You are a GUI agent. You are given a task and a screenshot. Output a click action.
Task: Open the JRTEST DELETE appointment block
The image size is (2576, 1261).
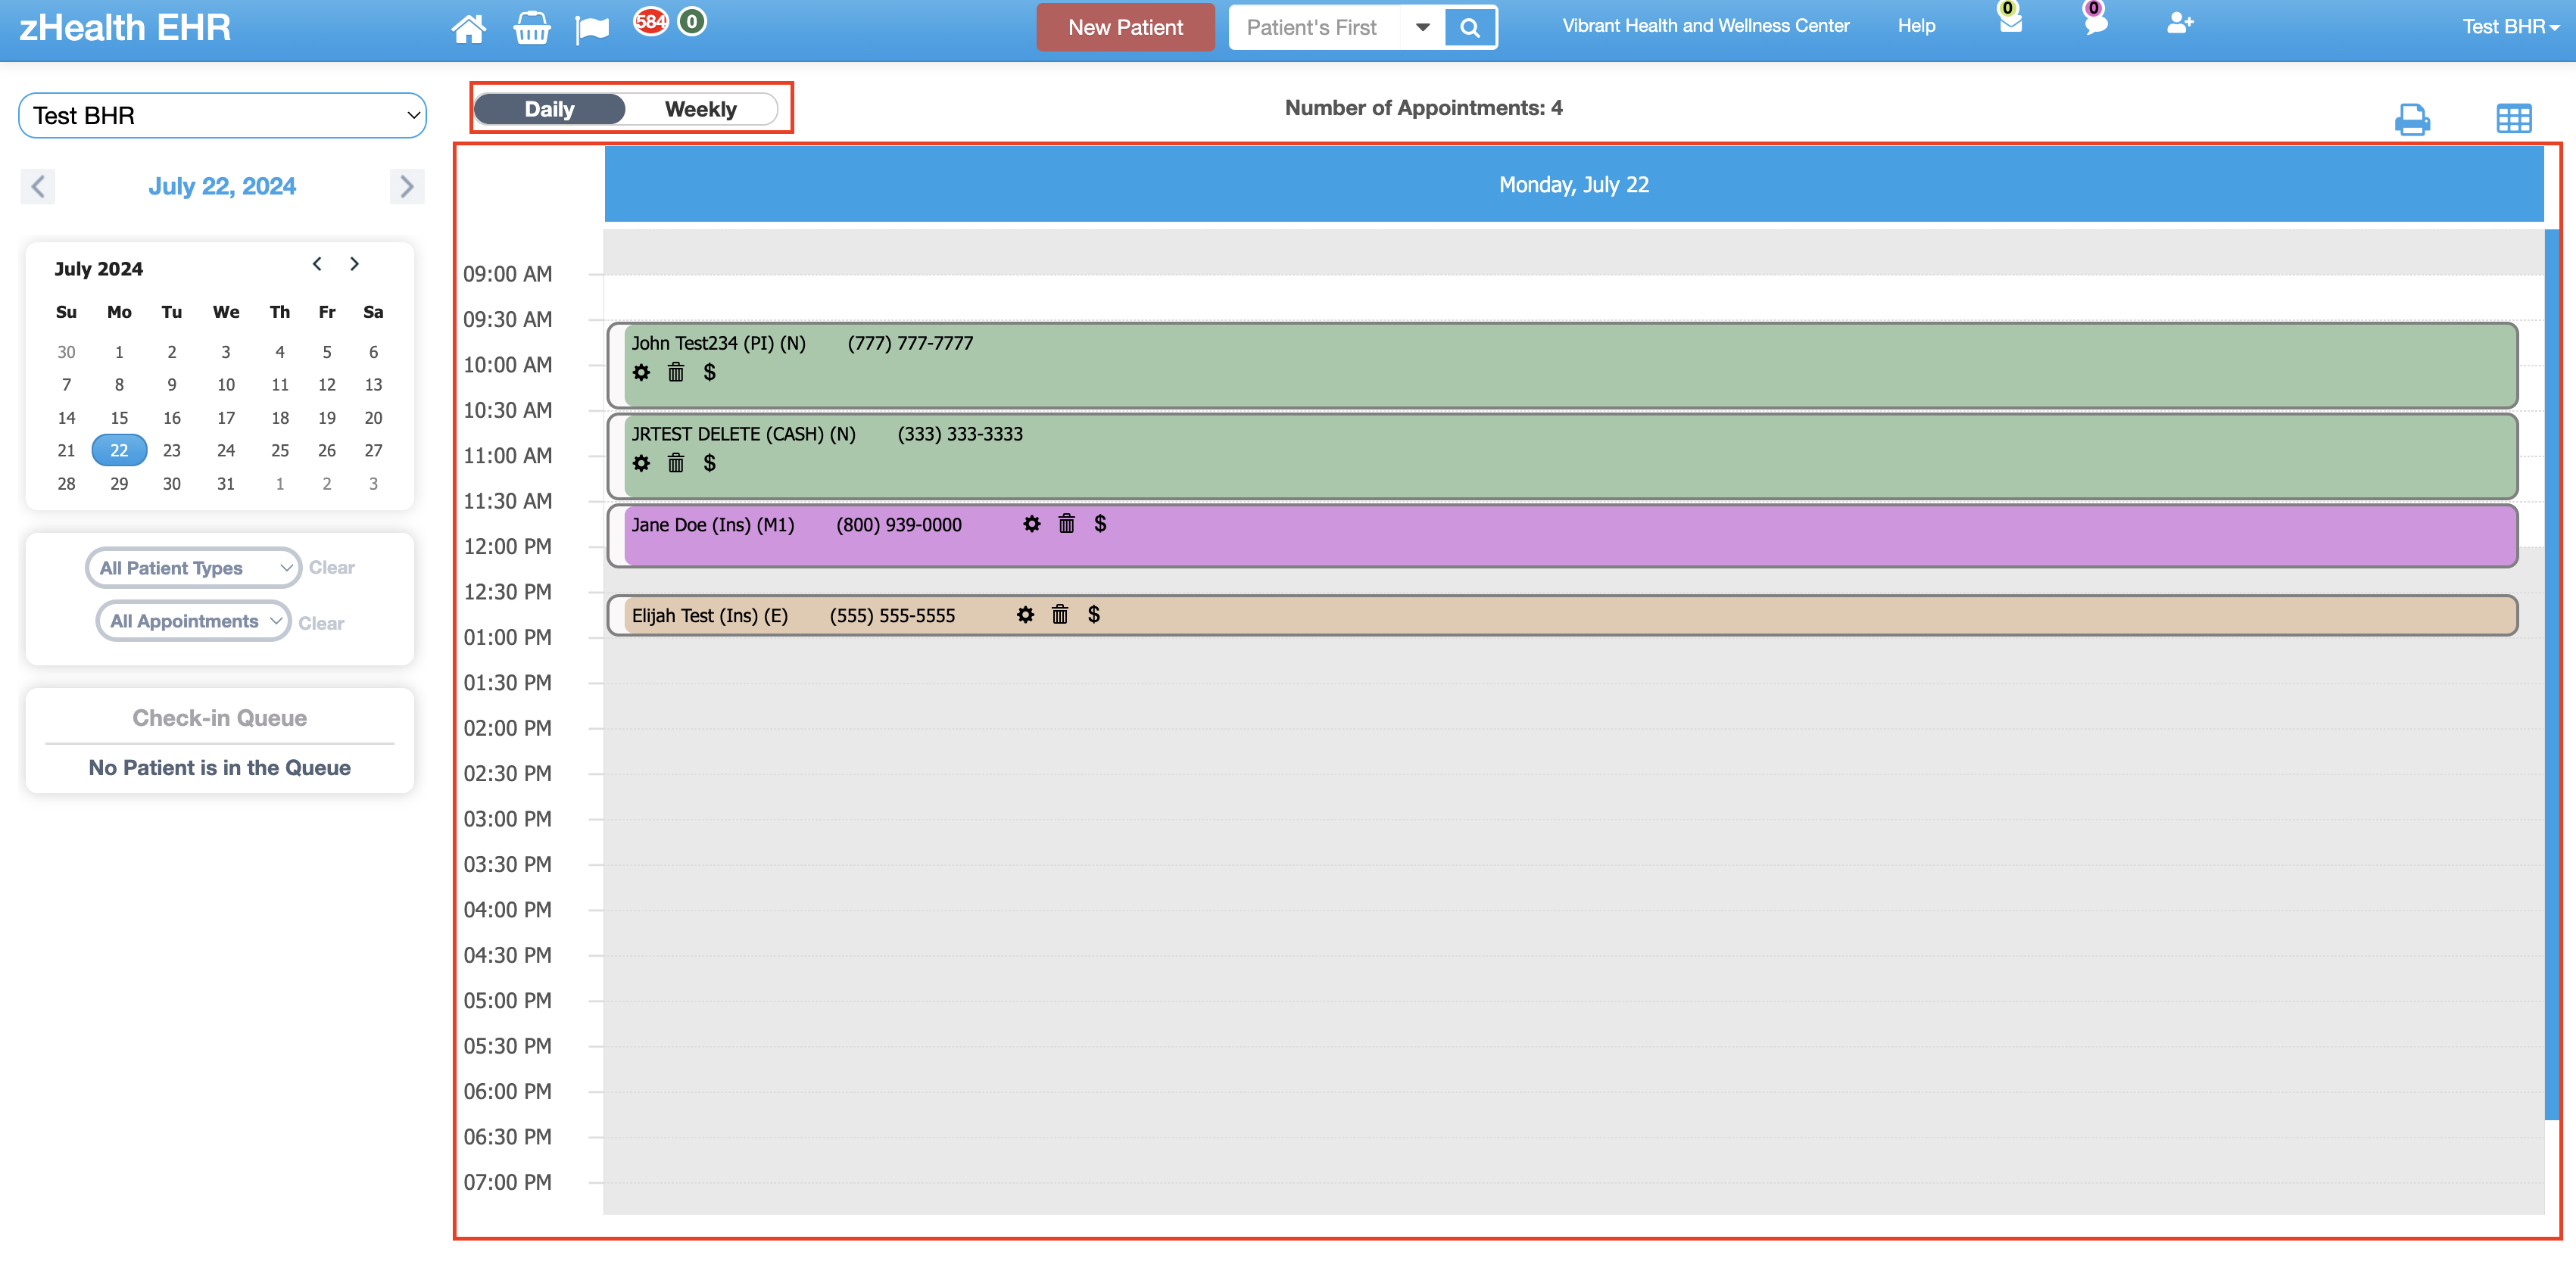click(1562, 456)
